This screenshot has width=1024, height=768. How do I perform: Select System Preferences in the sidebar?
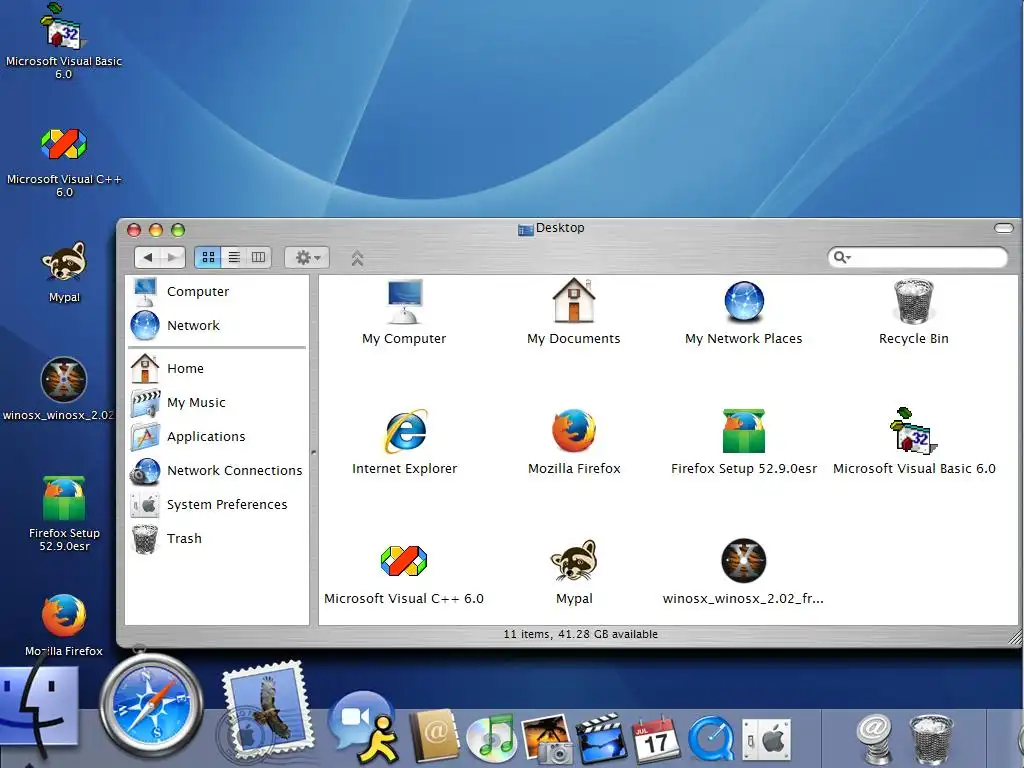[x=217, y=504]
